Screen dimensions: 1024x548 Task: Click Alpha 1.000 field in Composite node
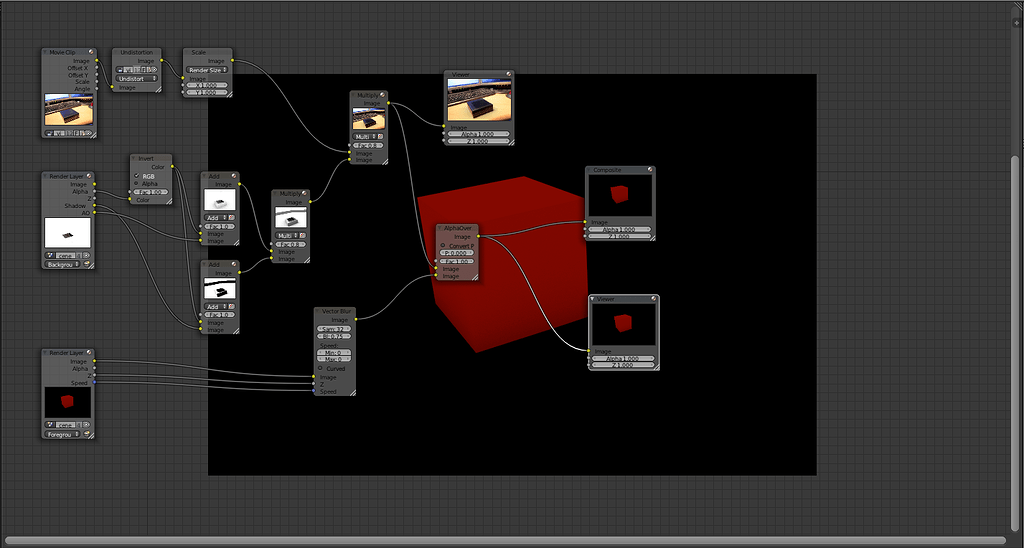point(620,229)
